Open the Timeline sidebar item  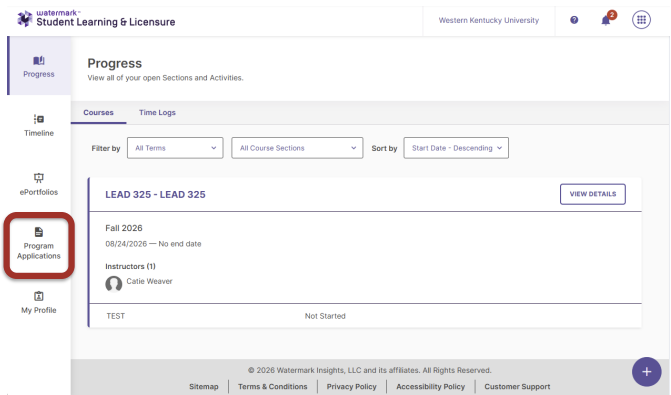click(39, 125)
